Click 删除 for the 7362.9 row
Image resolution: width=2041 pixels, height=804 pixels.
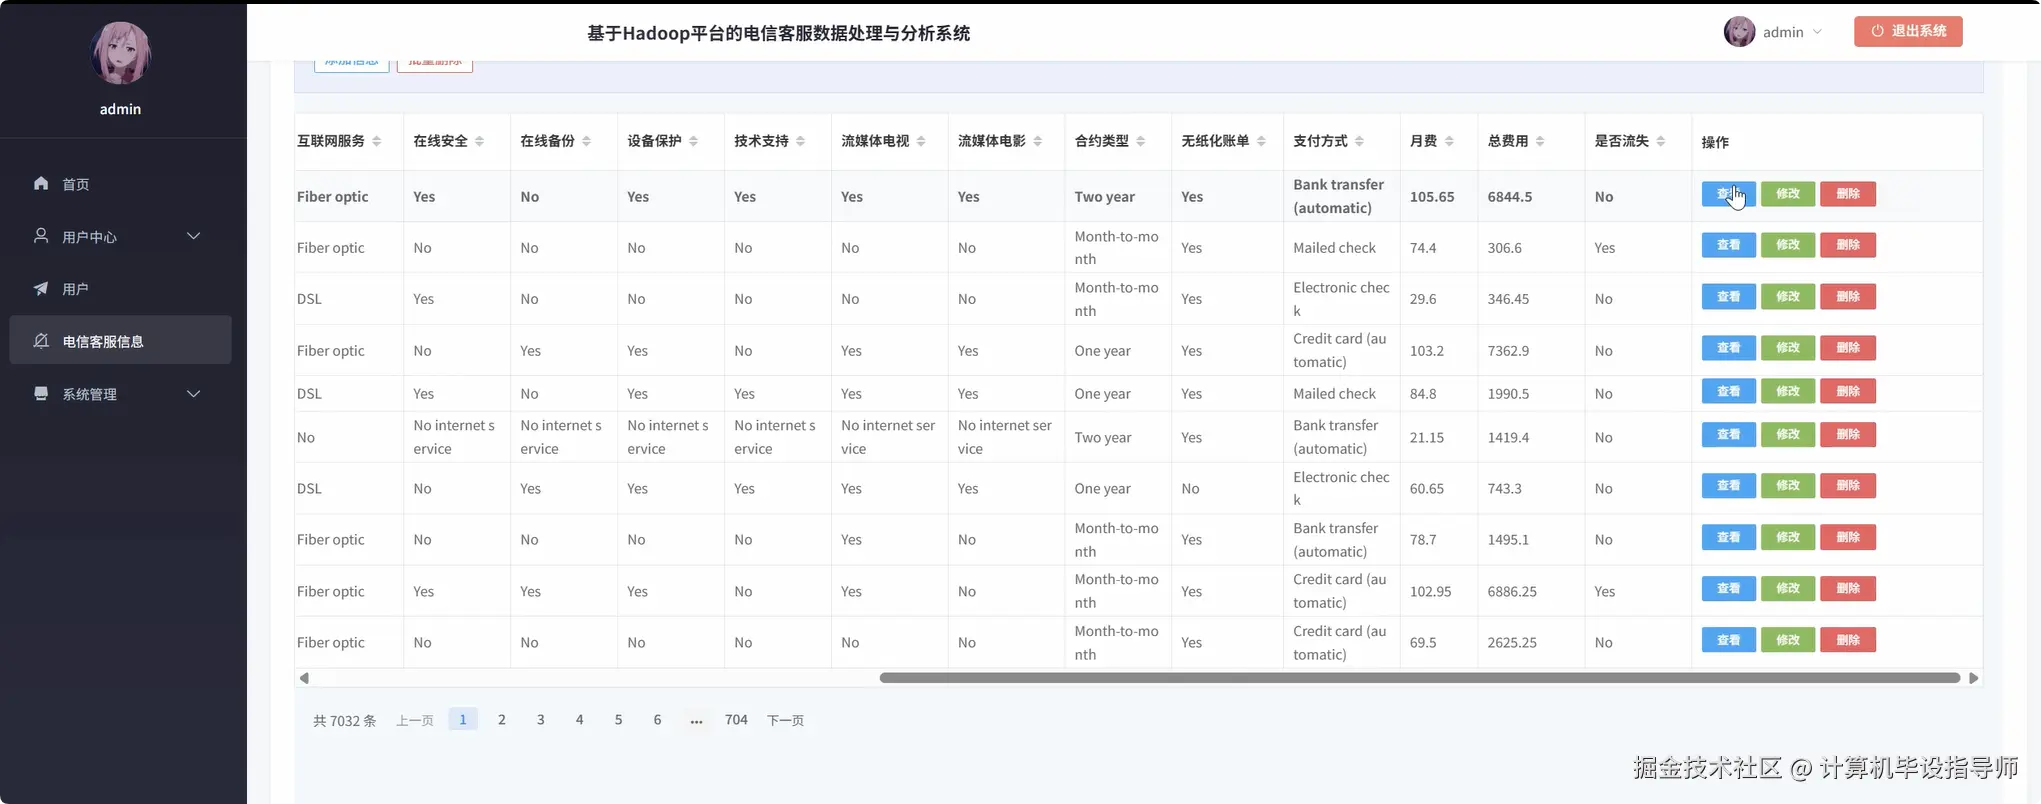point(1848,348)
